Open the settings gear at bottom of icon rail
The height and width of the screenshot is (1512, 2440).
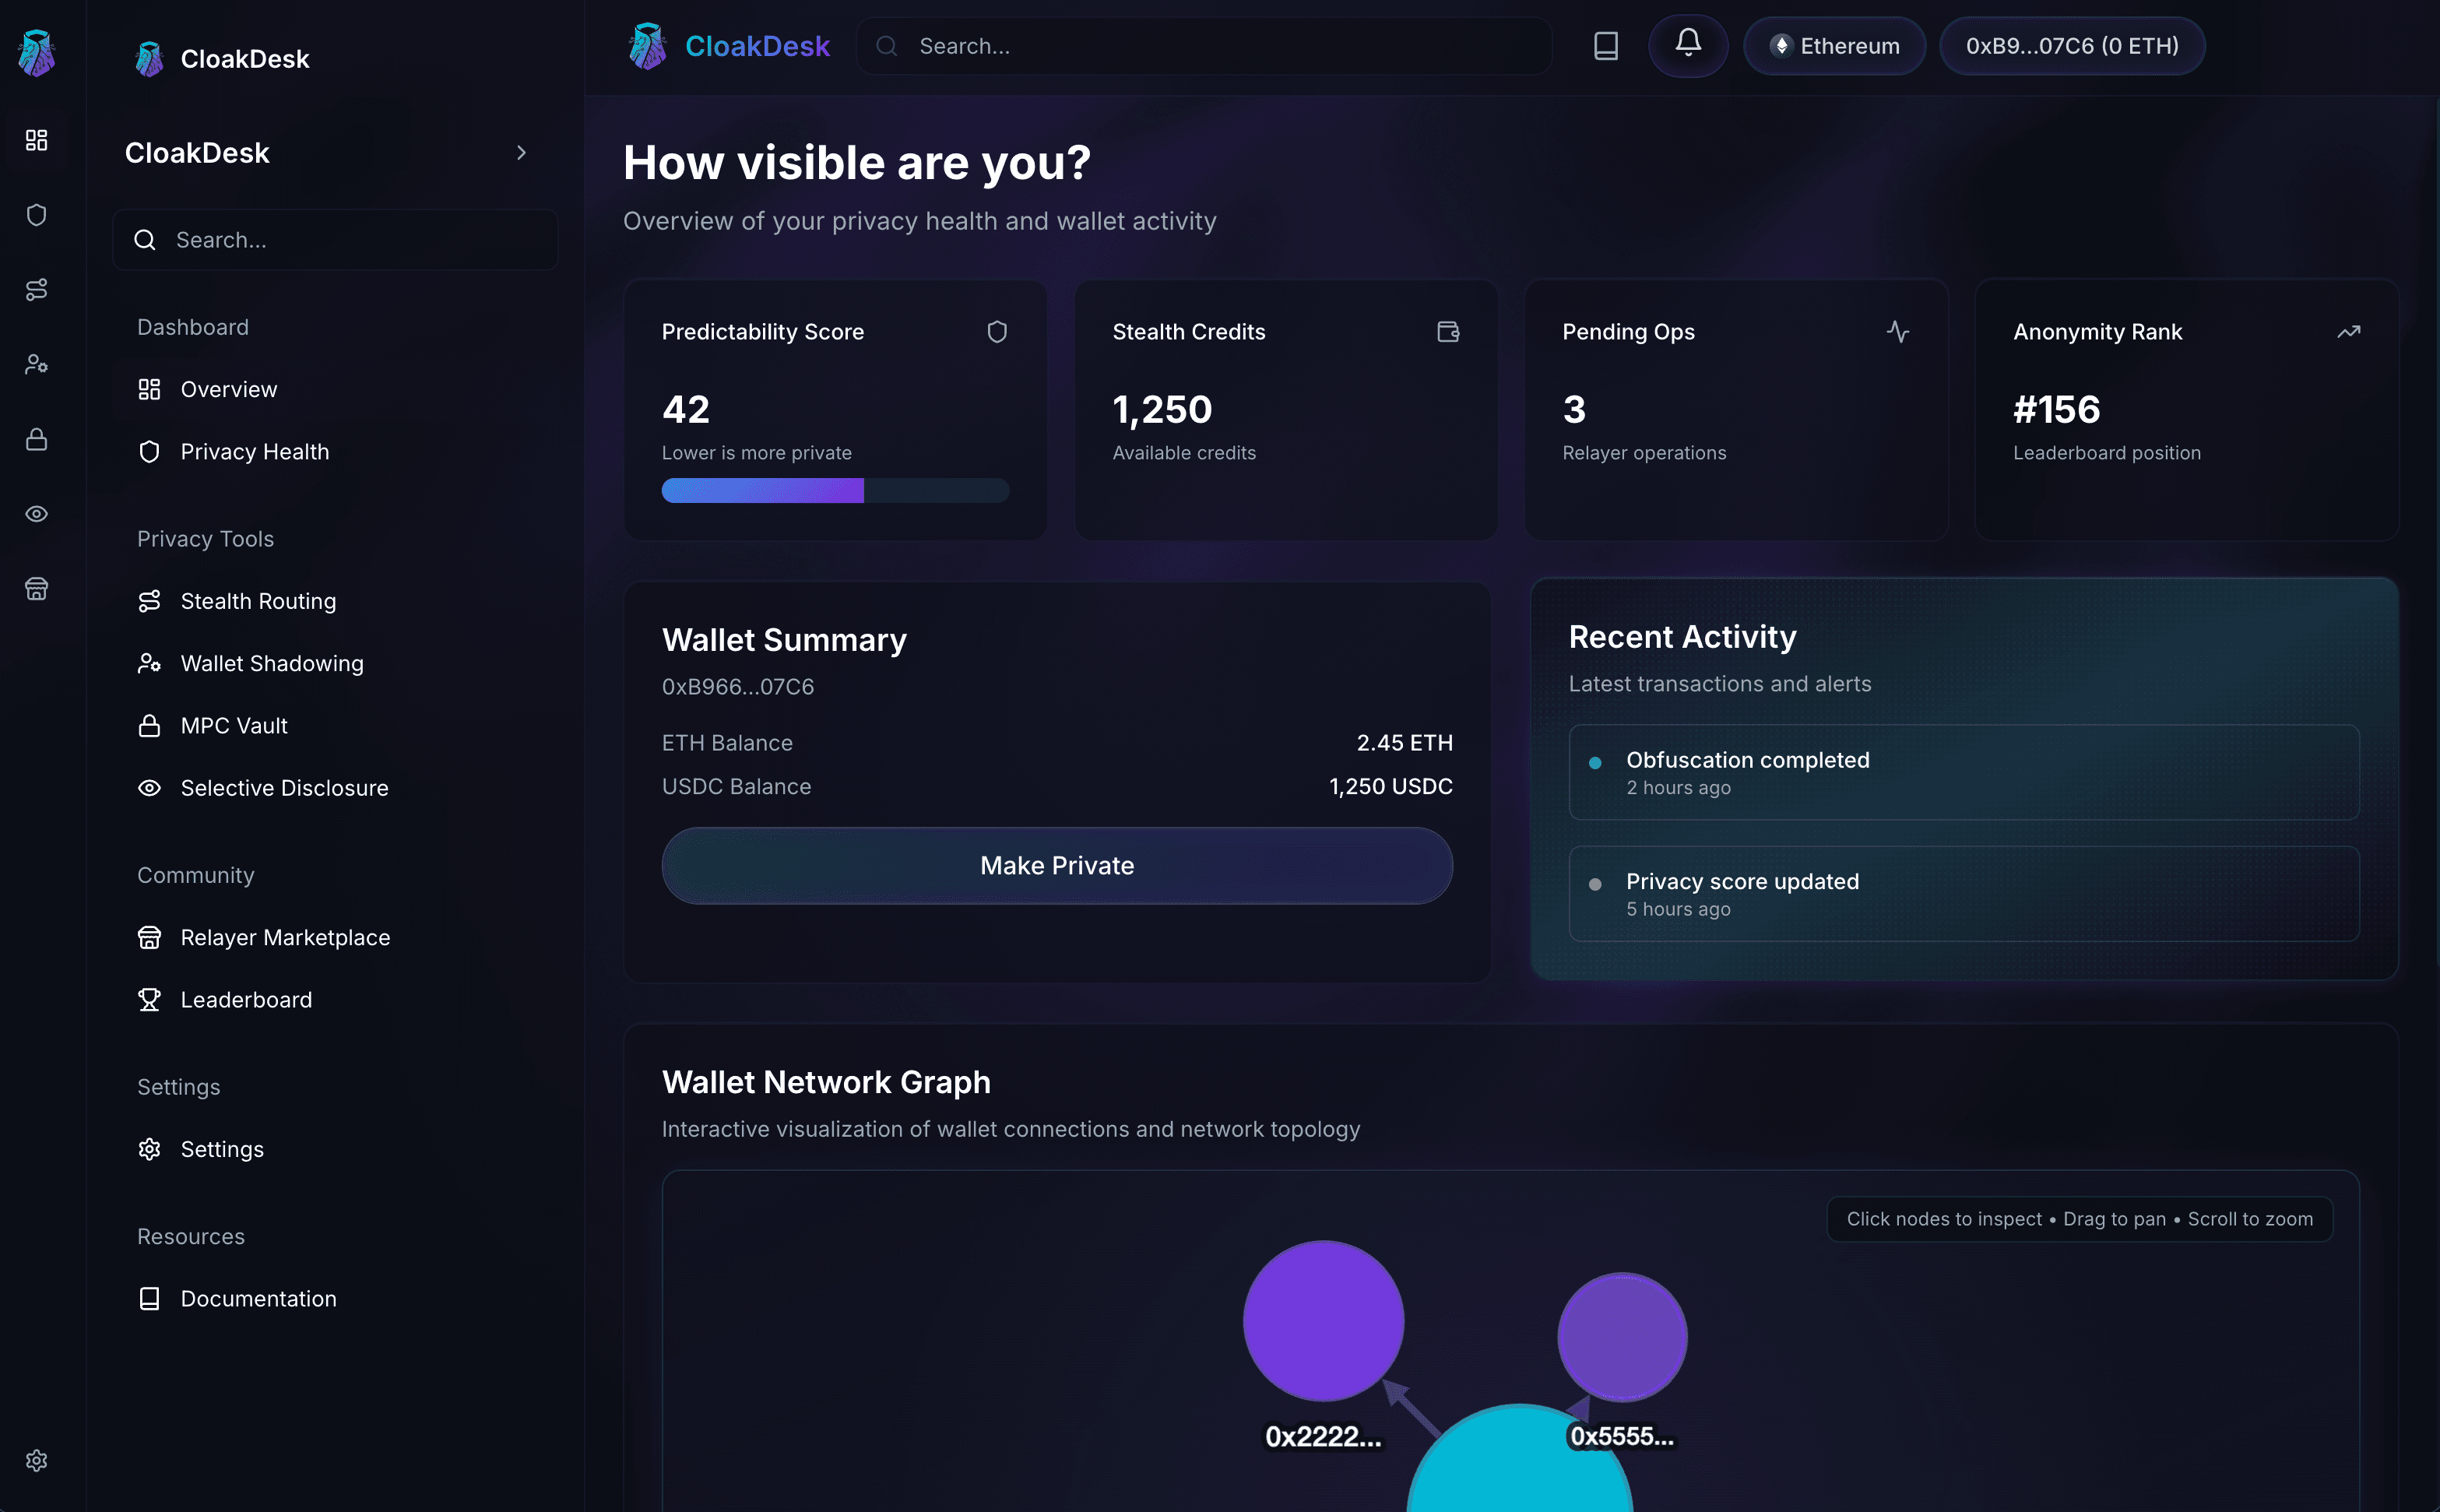[37, 1460]
